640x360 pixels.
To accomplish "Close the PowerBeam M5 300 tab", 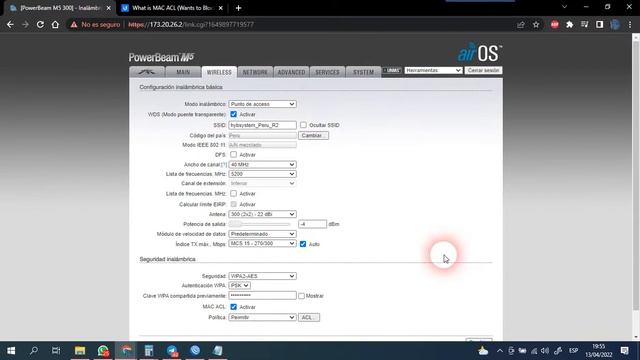I will click(x=108, y=8).
